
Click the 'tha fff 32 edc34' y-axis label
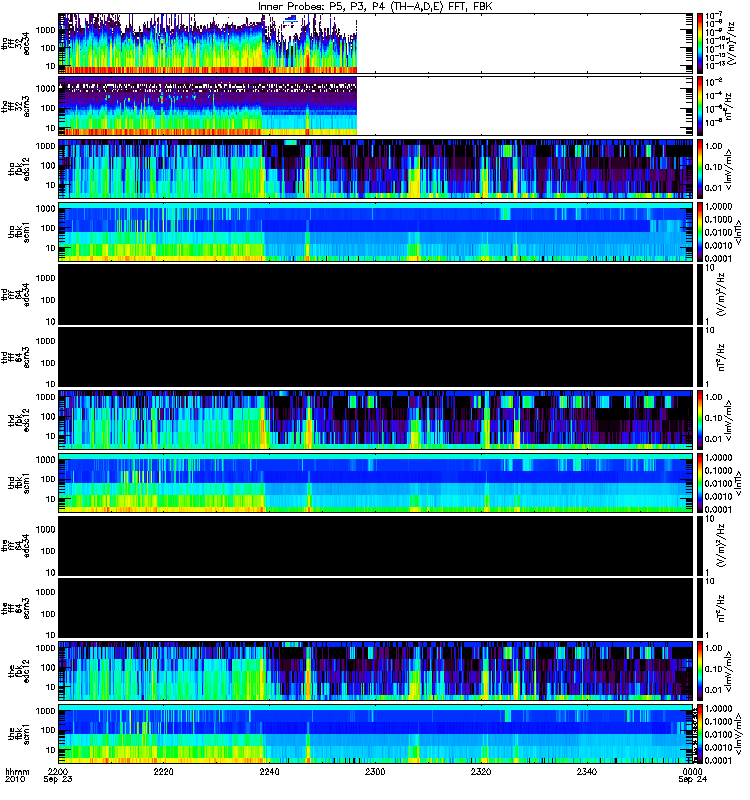[x=16, y=43]
